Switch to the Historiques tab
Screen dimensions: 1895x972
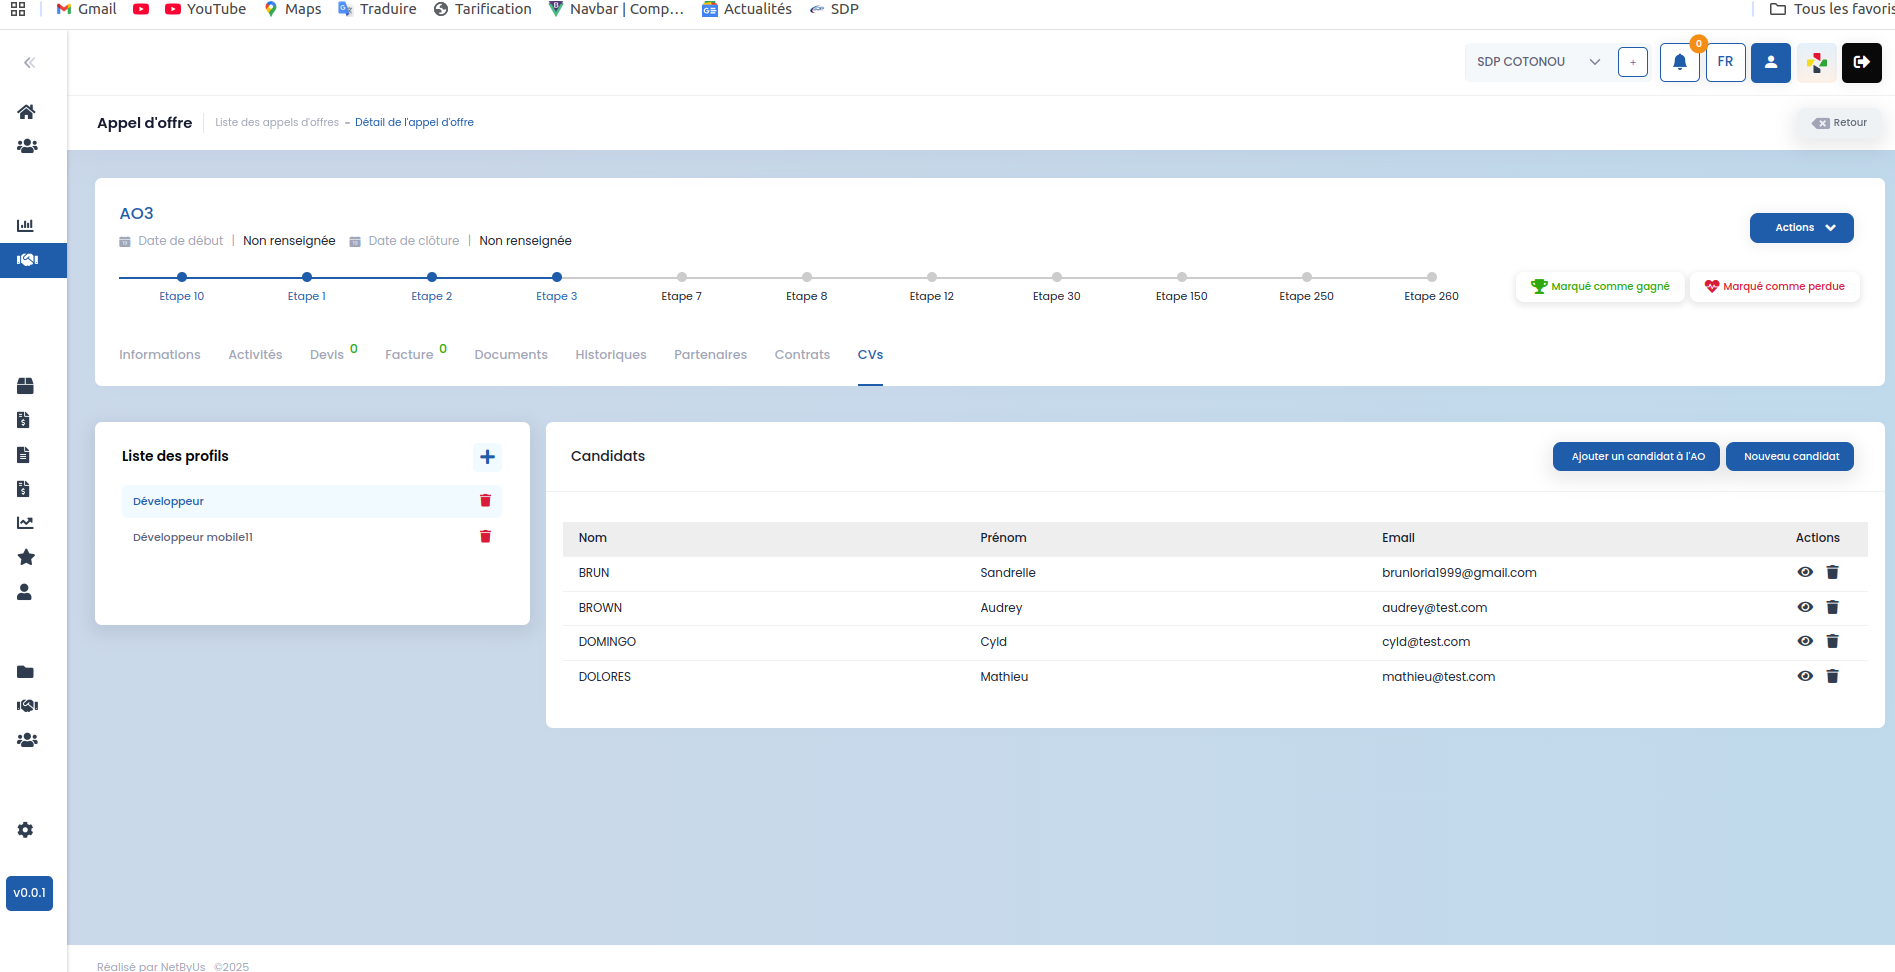click(611, 355)
